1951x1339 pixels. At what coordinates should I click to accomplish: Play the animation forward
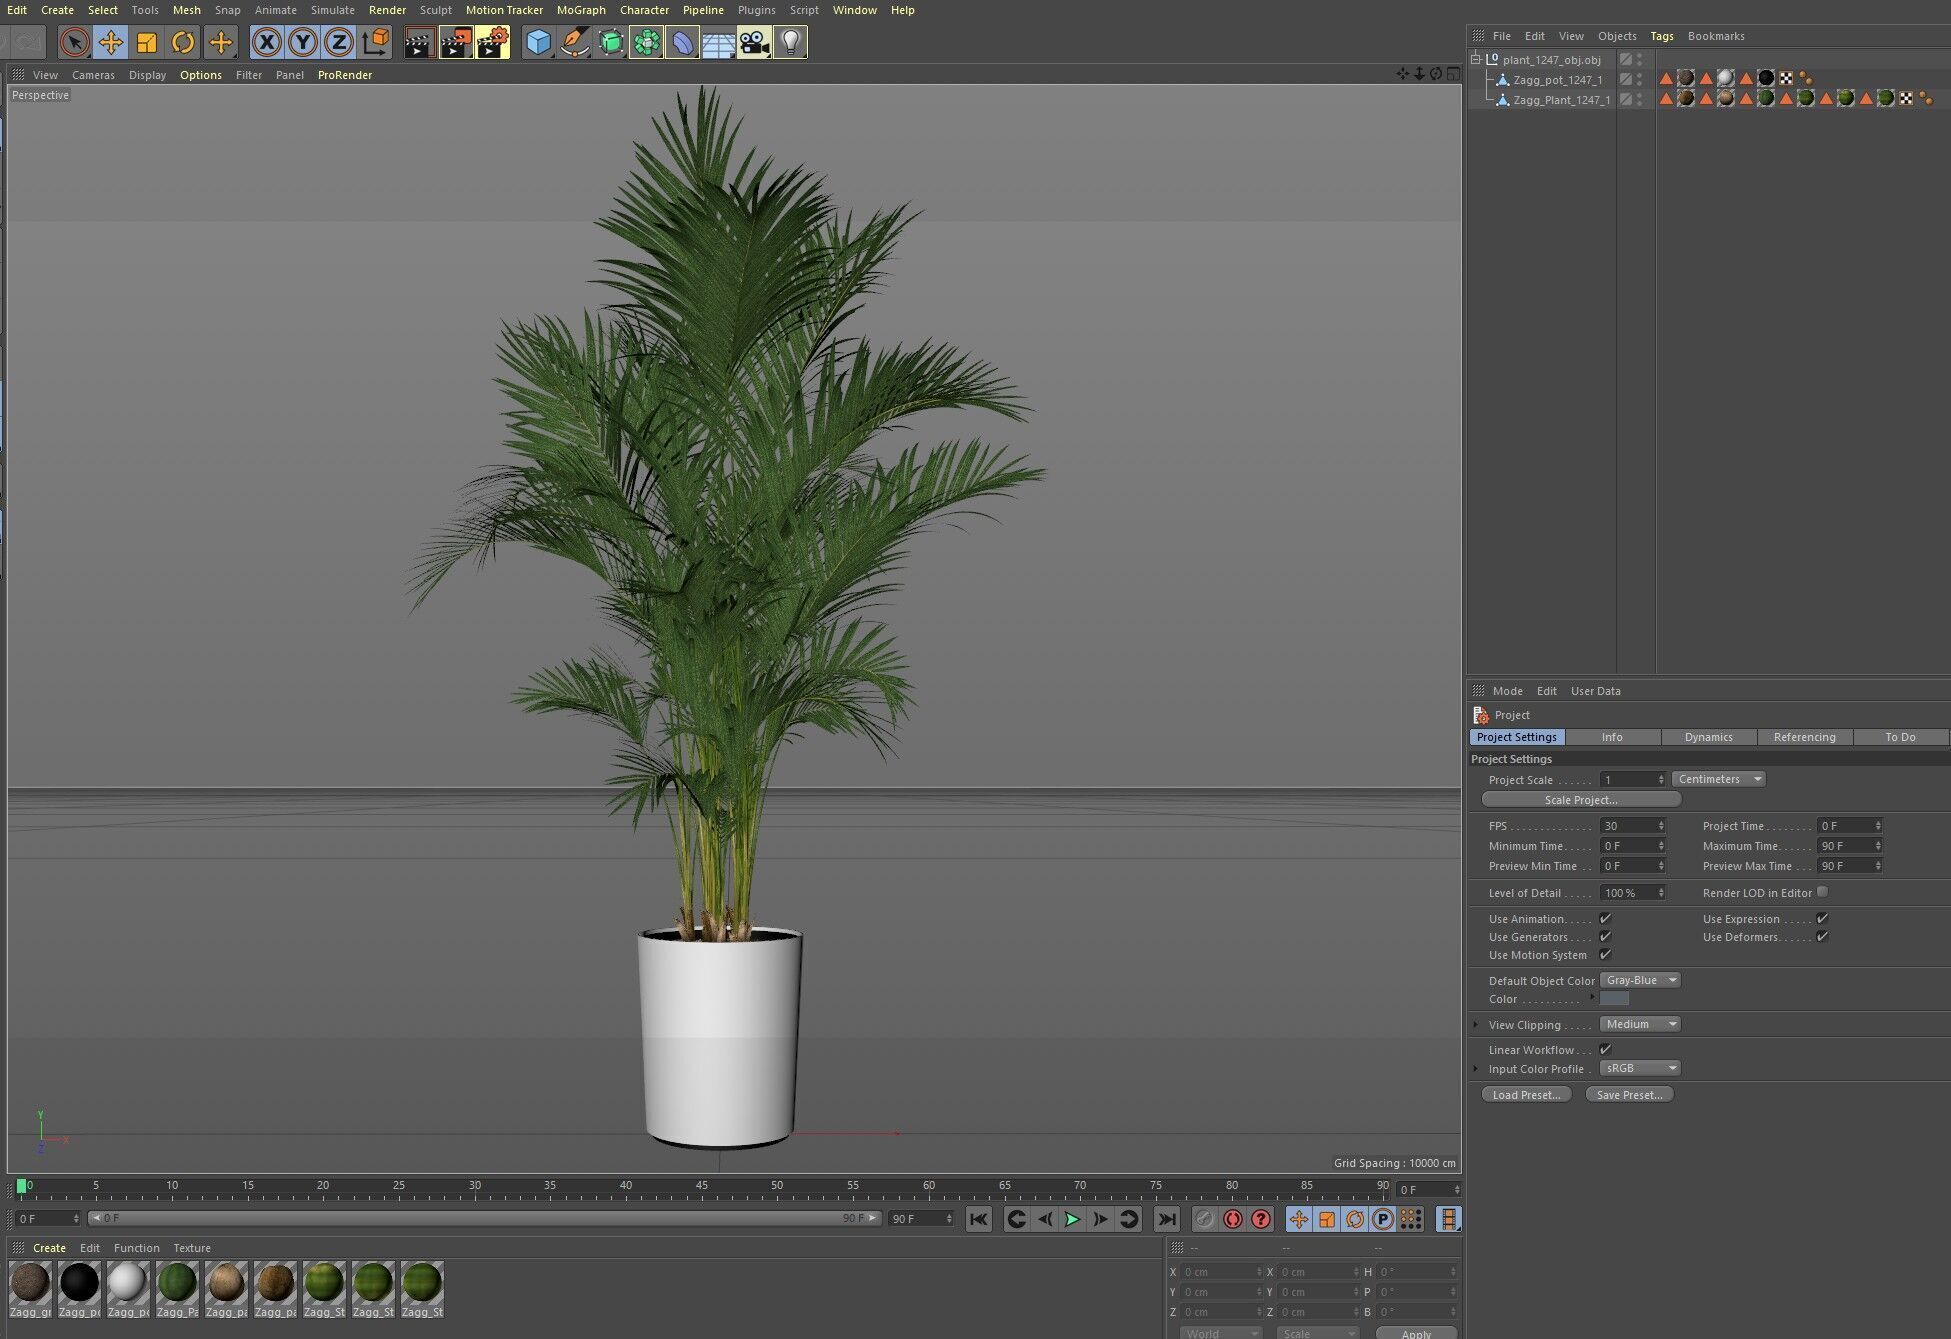1072,1219
